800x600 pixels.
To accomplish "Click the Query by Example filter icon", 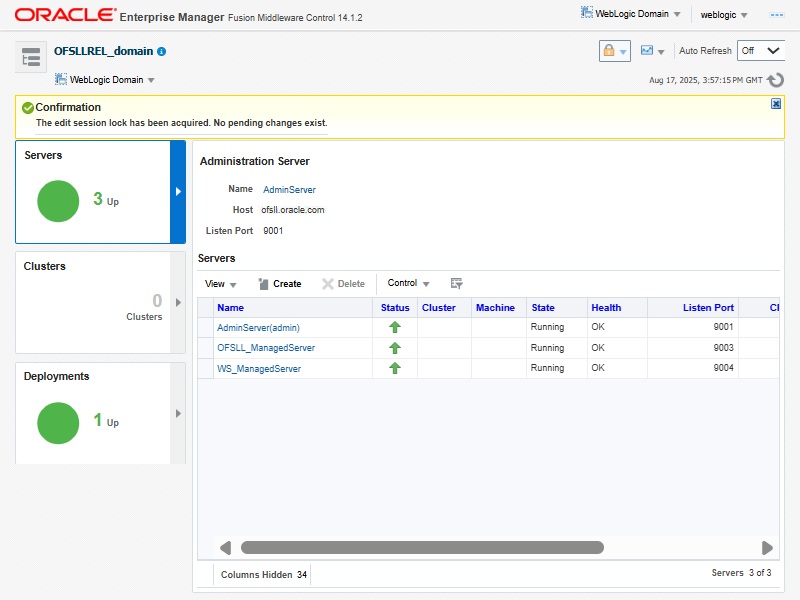I will [457, 284].
